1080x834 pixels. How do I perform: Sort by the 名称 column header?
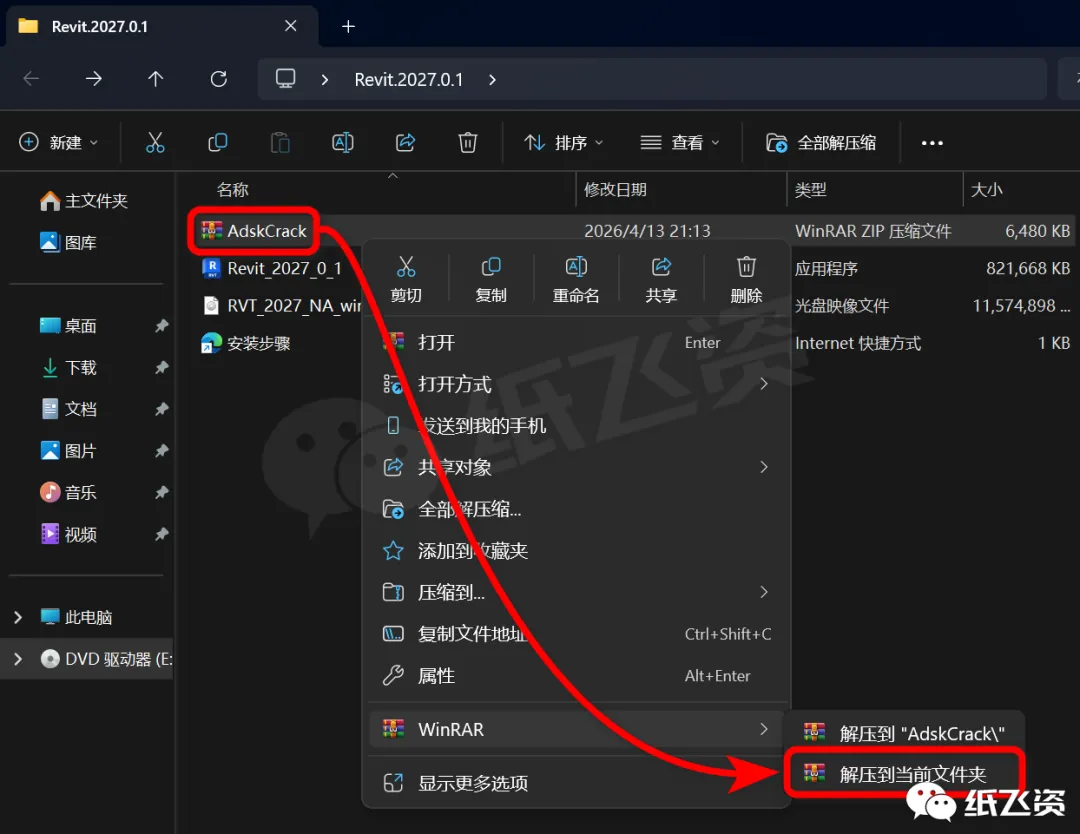tap(233, 190)
